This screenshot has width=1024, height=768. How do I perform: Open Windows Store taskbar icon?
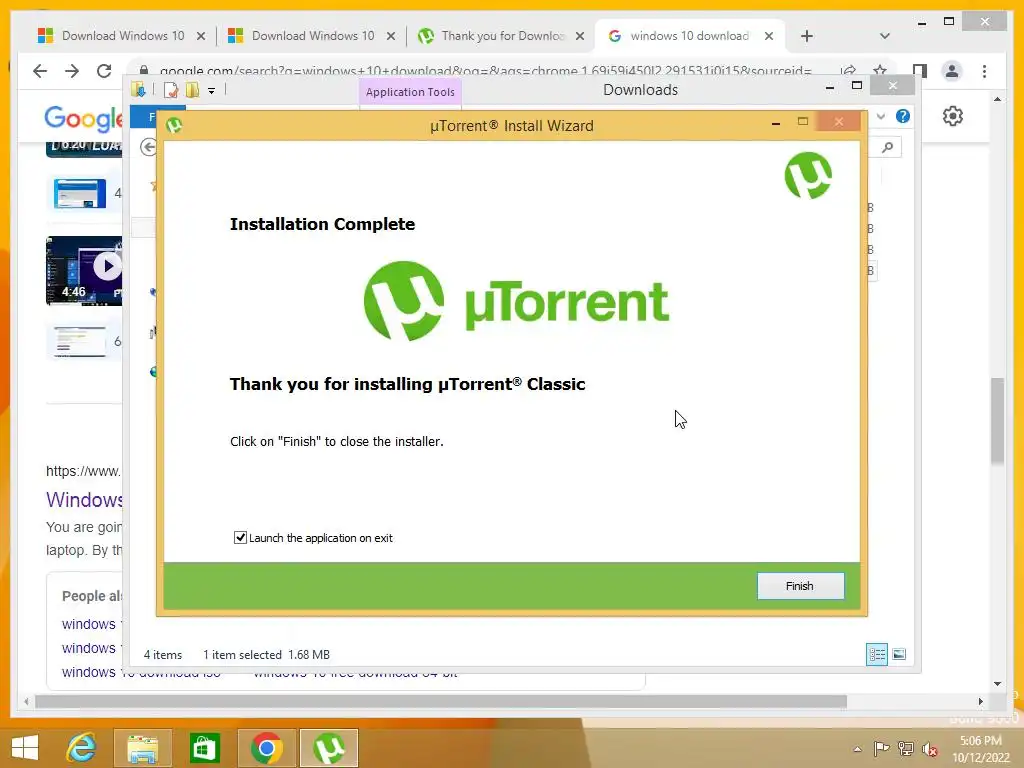point(204,748)
